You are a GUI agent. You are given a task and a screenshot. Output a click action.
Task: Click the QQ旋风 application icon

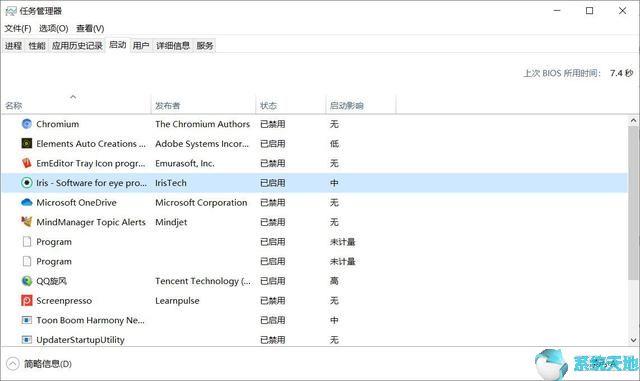click(x=27, y=281)
